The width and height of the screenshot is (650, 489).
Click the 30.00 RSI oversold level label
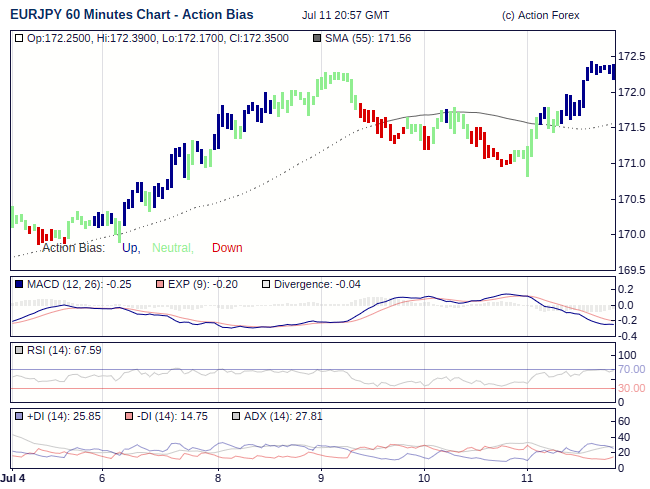click(x=632, y=388)
